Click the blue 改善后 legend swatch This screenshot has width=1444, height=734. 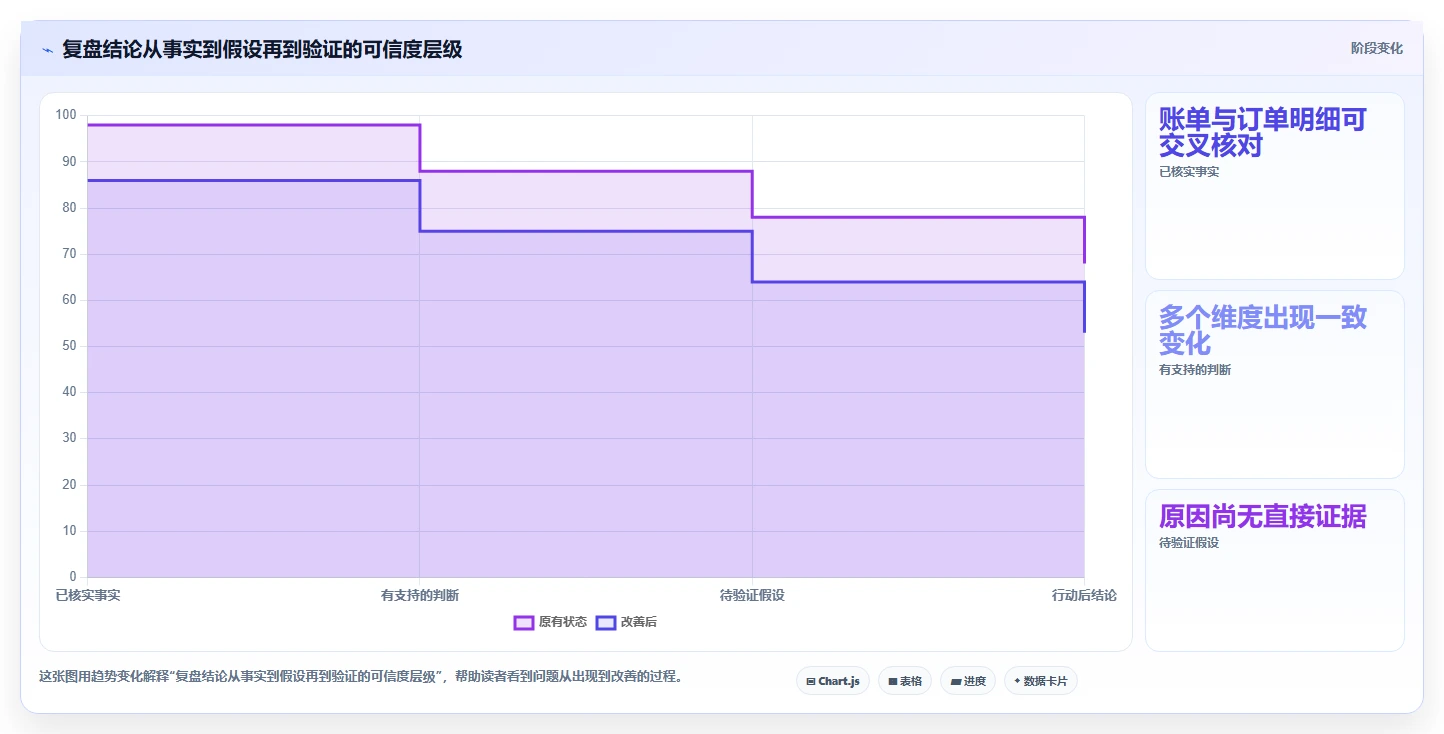pyautogui.click(x=606, y=622)
